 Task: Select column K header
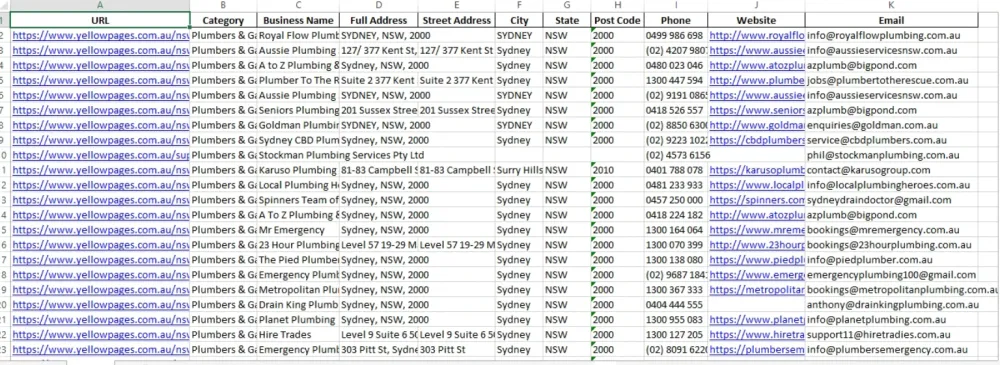point(892,5)
